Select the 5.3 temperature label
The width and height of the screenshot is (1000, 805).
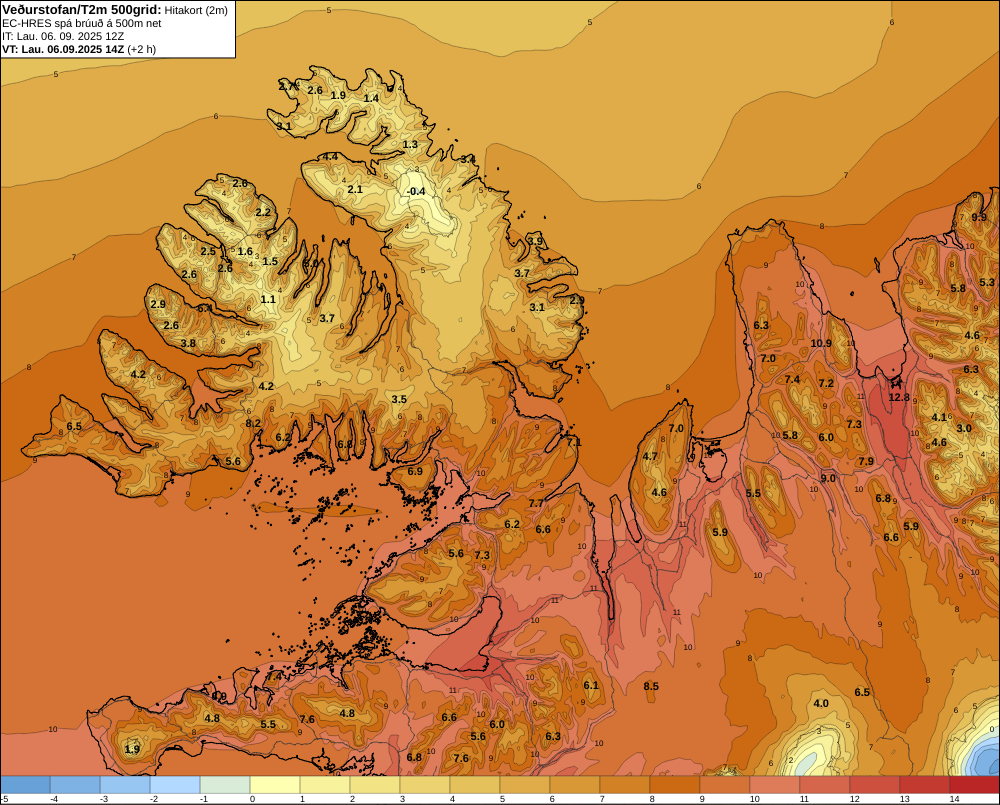coord(987,282)
